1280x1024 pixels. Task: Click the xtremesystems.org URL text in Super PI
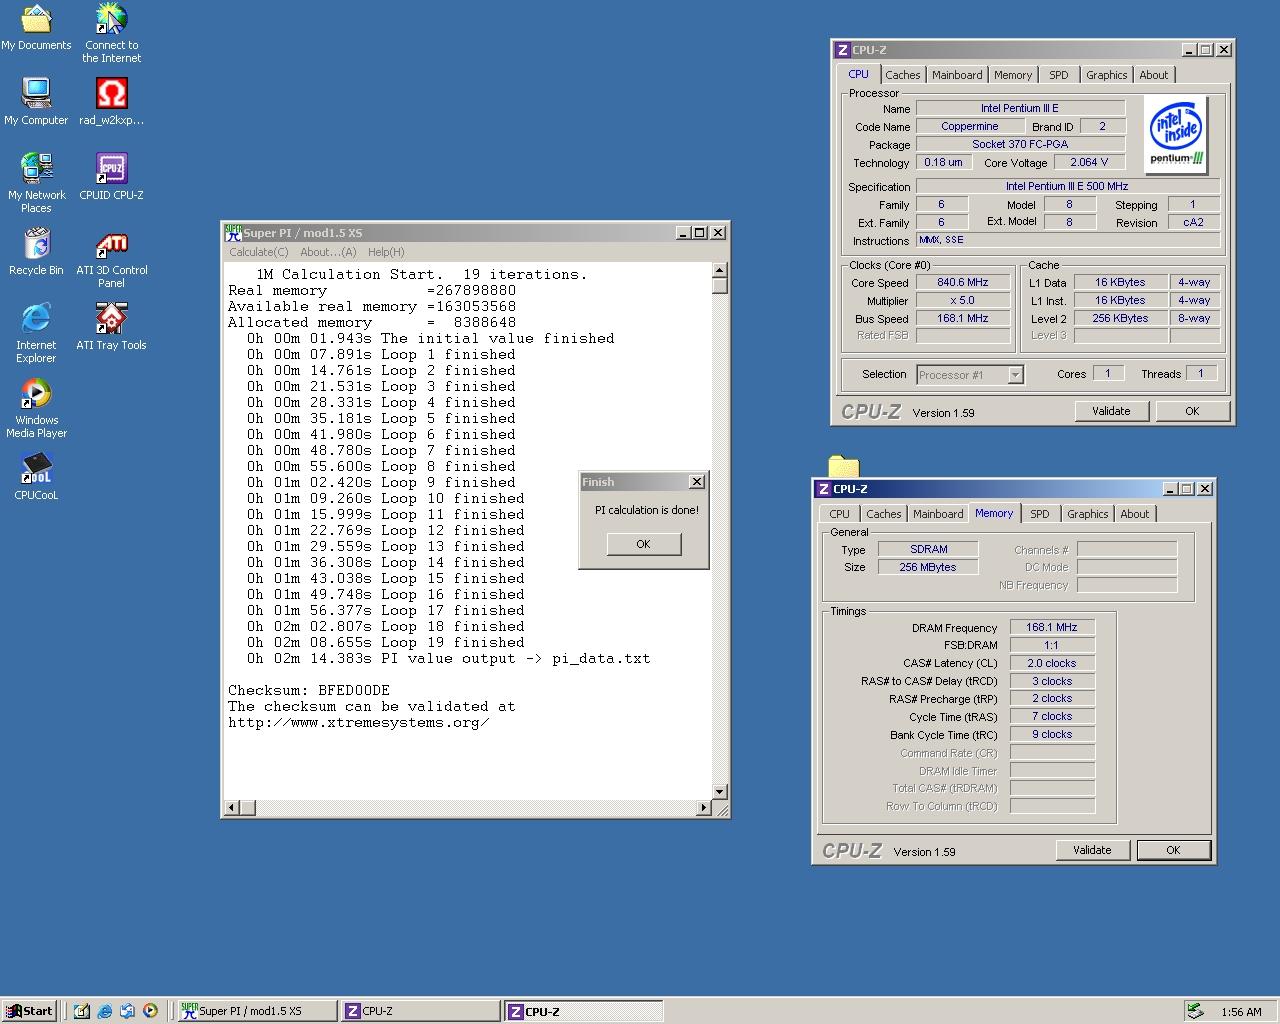(359, 722)
